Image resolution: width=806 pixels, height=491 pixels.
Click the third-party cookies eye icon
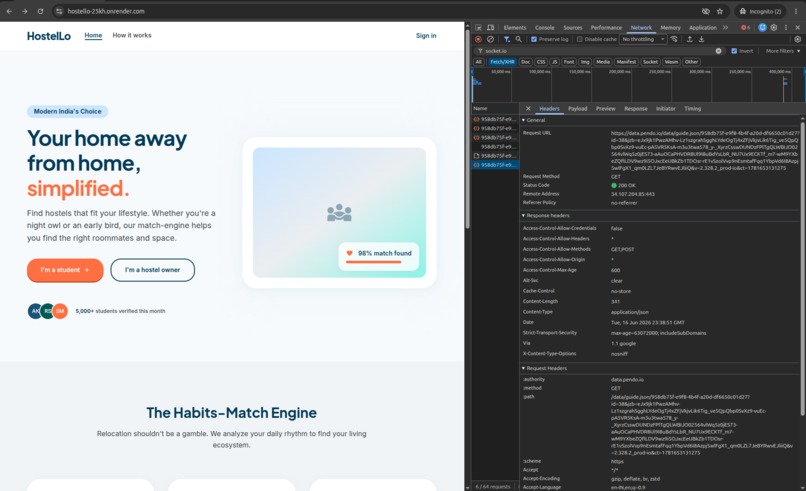706,11
